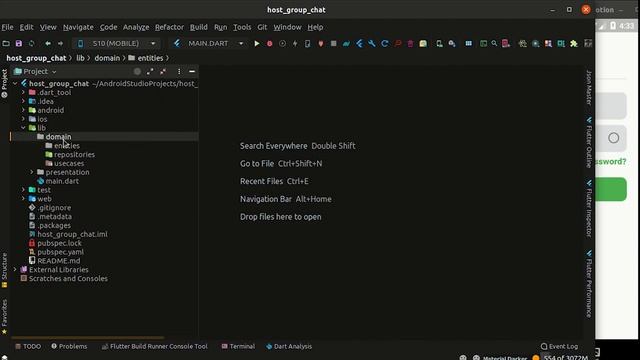Expand the android folder arrow
The height and width of the screenshot is (360, 640).
23,110
